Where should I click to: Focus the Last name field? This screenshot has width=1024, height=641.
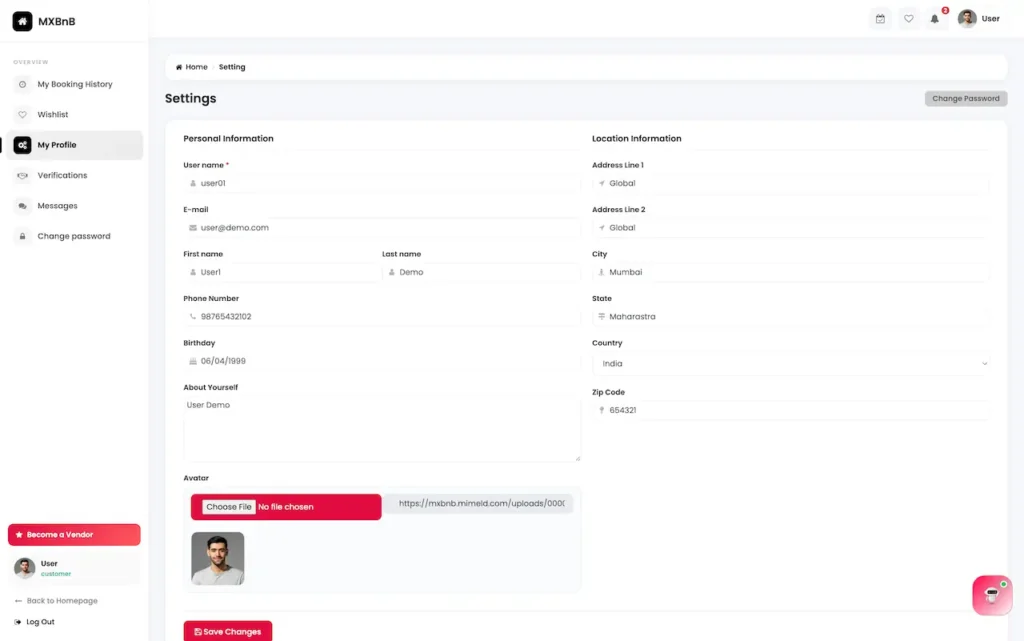click(481, 272)
